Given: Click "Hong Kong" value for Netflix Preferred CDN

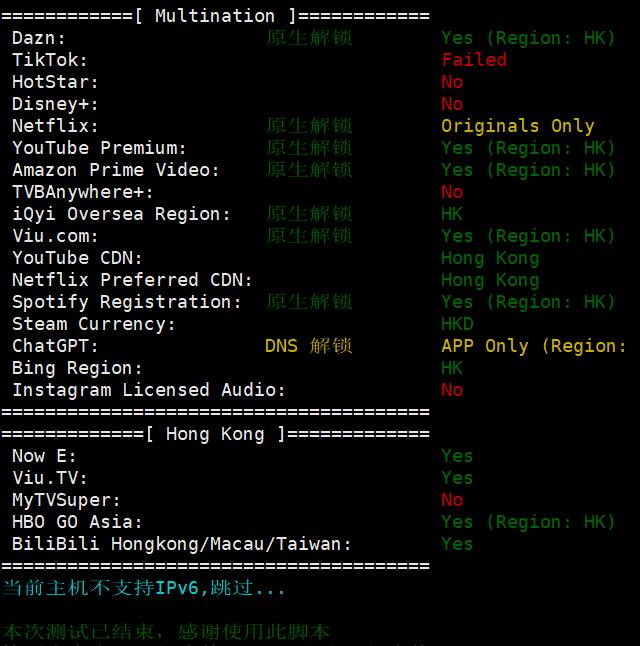Looking at the screenshot, I should pos(490,281).
